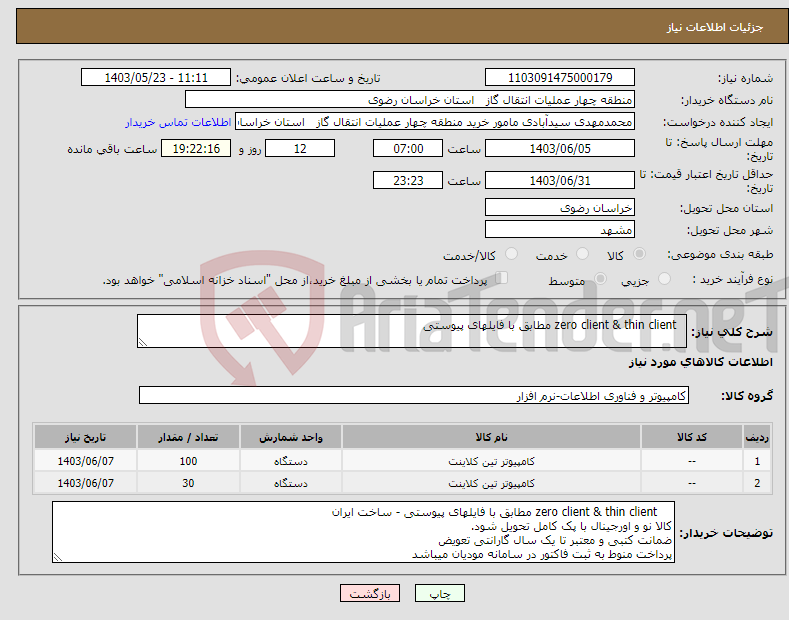Screen dimensions: 789x620
Task: Select the متوسط purchase type radio
Action: point(600,278)
